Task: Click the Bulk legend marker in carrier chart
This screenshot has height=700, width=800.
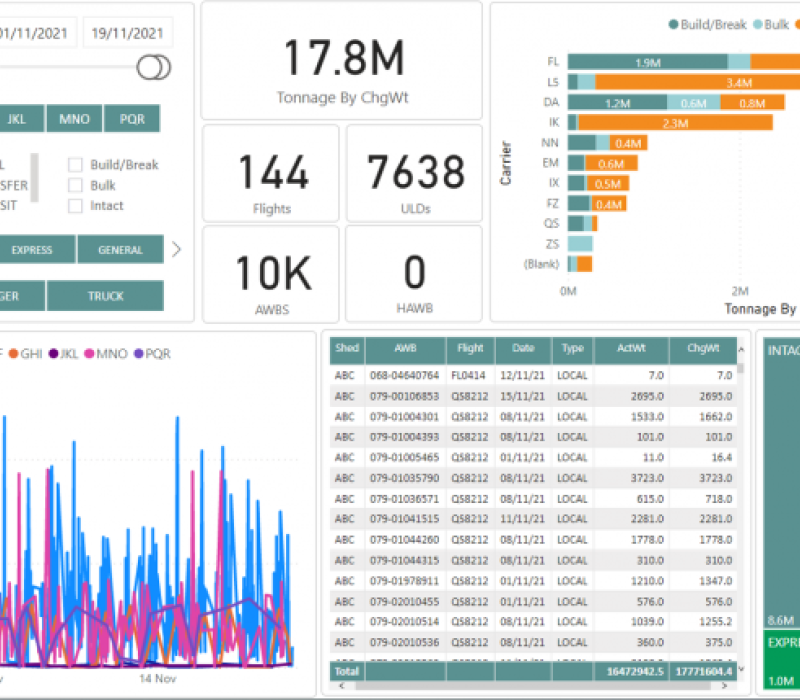Action: coord(757,24)
